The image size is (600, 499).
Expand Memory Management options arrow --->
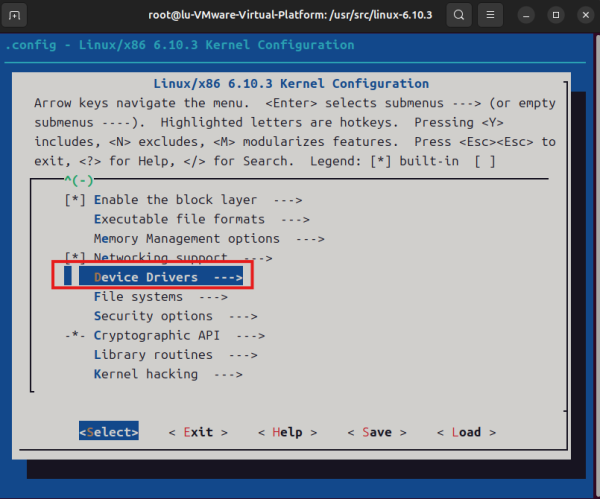(x=310, y=239)
